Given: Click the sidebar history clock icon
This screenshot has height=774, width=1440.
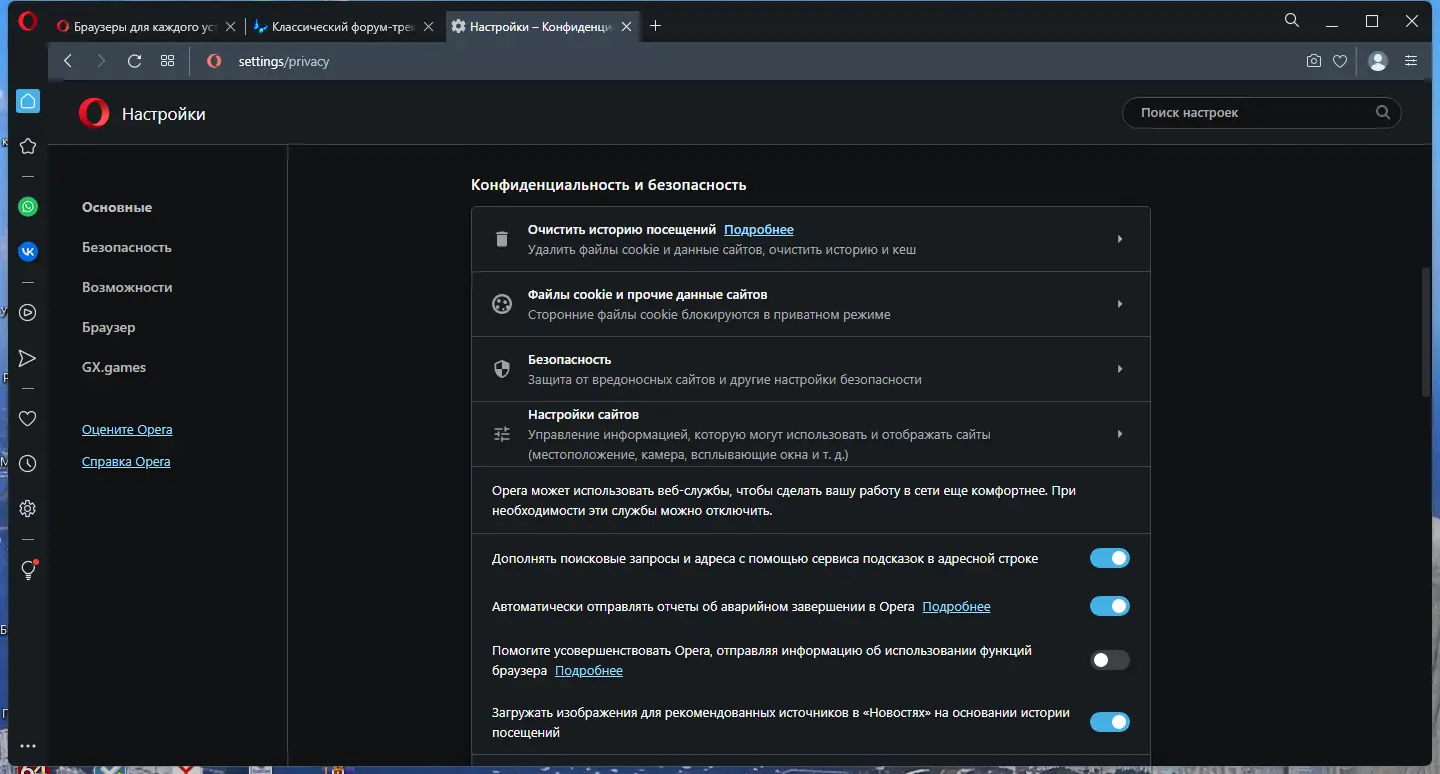Looking at the screenshot, I should coord(28,464).
